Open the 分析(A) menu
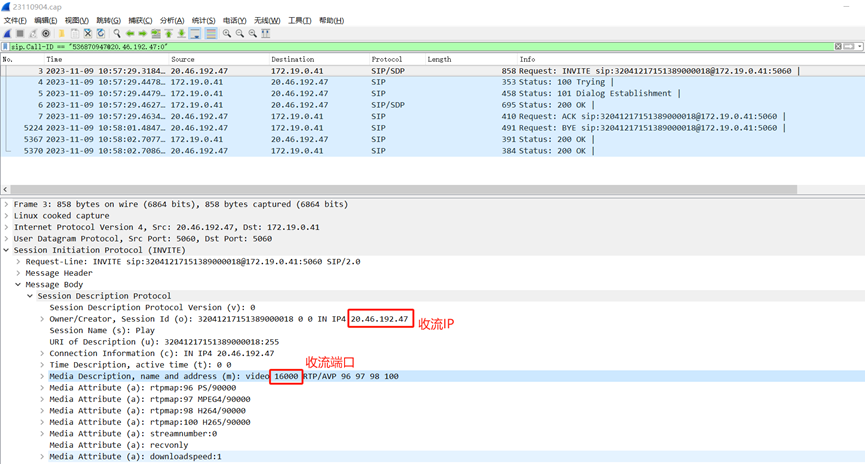 [x=172, y=20]
